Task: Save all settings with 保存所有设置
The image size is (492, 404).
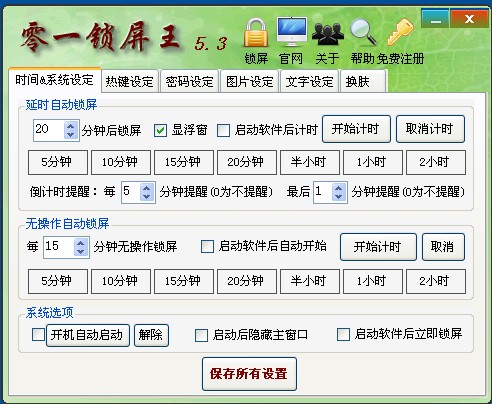Action: click(249, 374)
